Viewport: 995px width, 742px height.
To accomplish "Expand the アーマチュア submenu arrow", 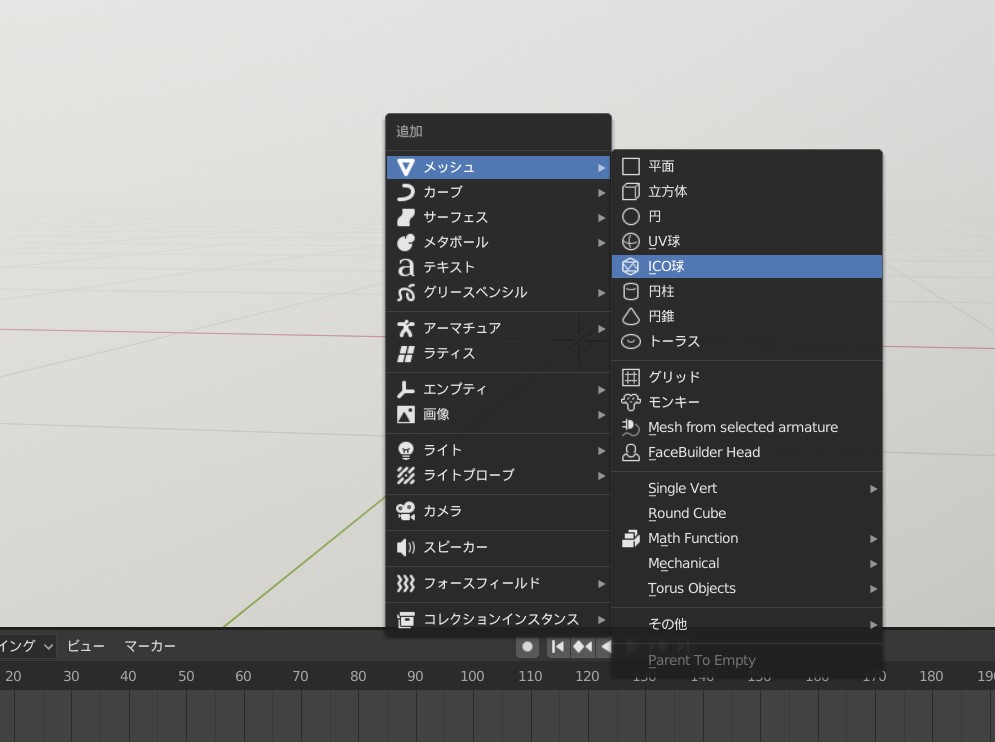I will (x=601, y=328).
